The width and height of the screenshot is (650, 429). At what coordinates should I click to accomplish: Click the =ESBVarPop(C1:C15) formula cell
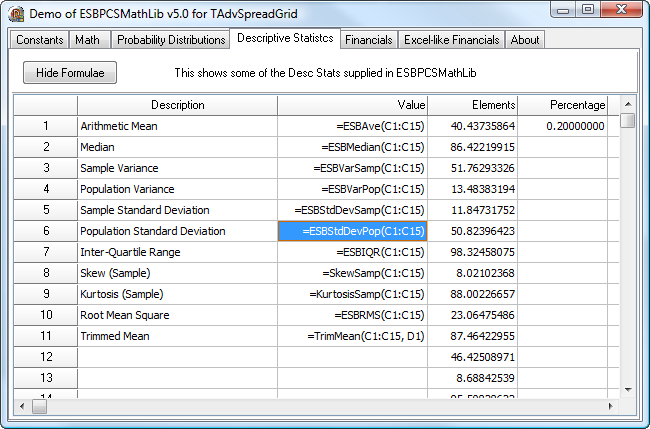click(x=352, y=189)
